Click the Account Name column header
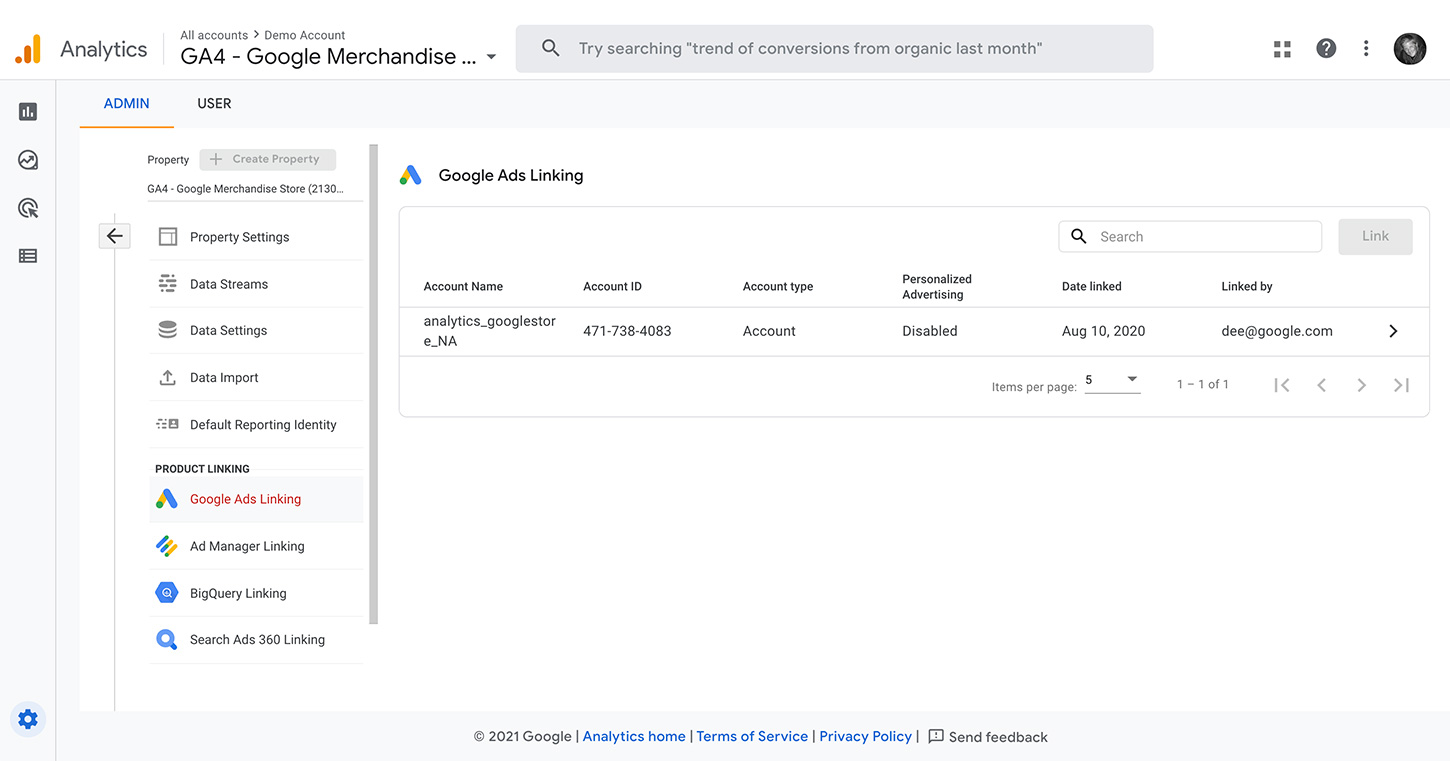Screen dimensions: 1450x761 (x=463, y=286)
